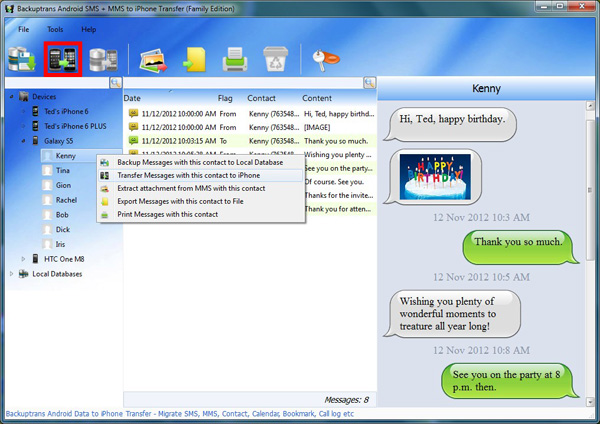Click the message list search input field
This screenshot has height=424, width=600.
pos(243,83)
